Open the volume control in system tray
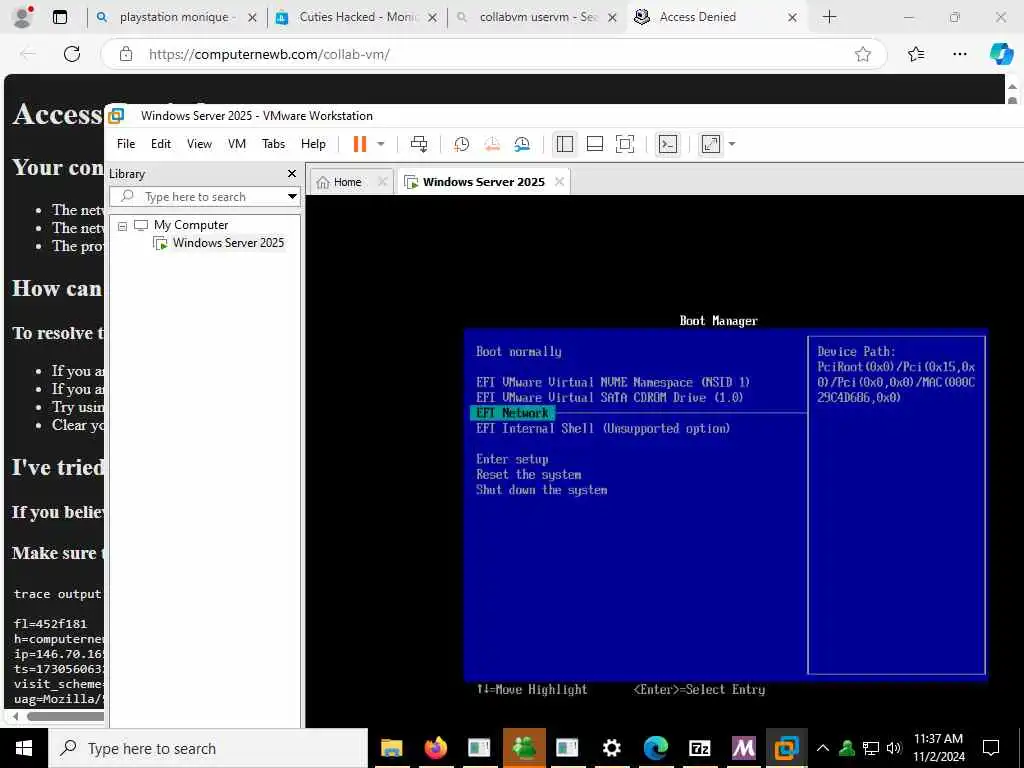The height and width of the screenshot is (768, 1024). click(894, 748)
